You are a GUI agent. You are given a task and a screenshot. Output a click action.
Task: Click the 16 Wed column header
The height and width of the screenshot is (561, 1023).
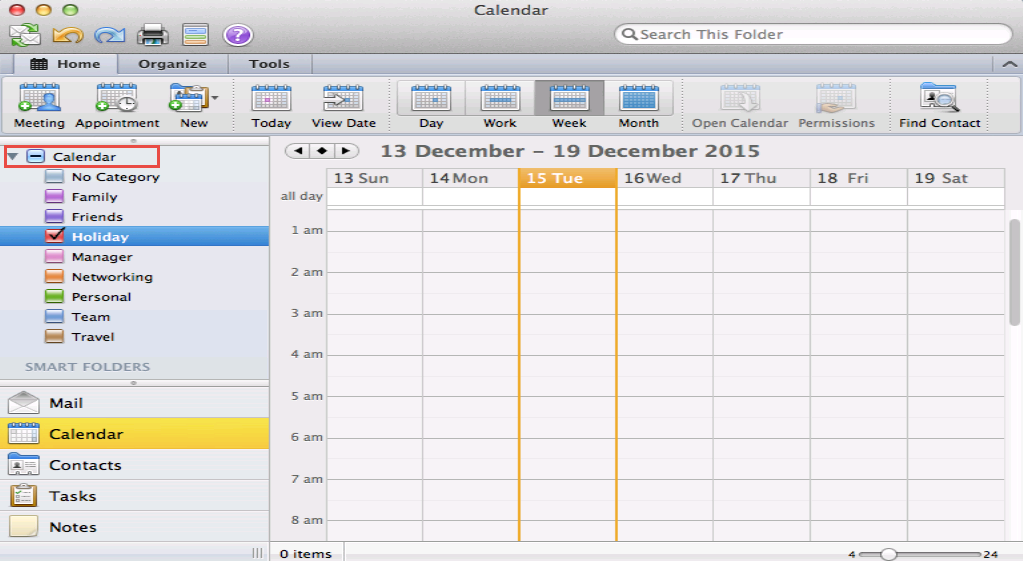(x=665, y=178)
